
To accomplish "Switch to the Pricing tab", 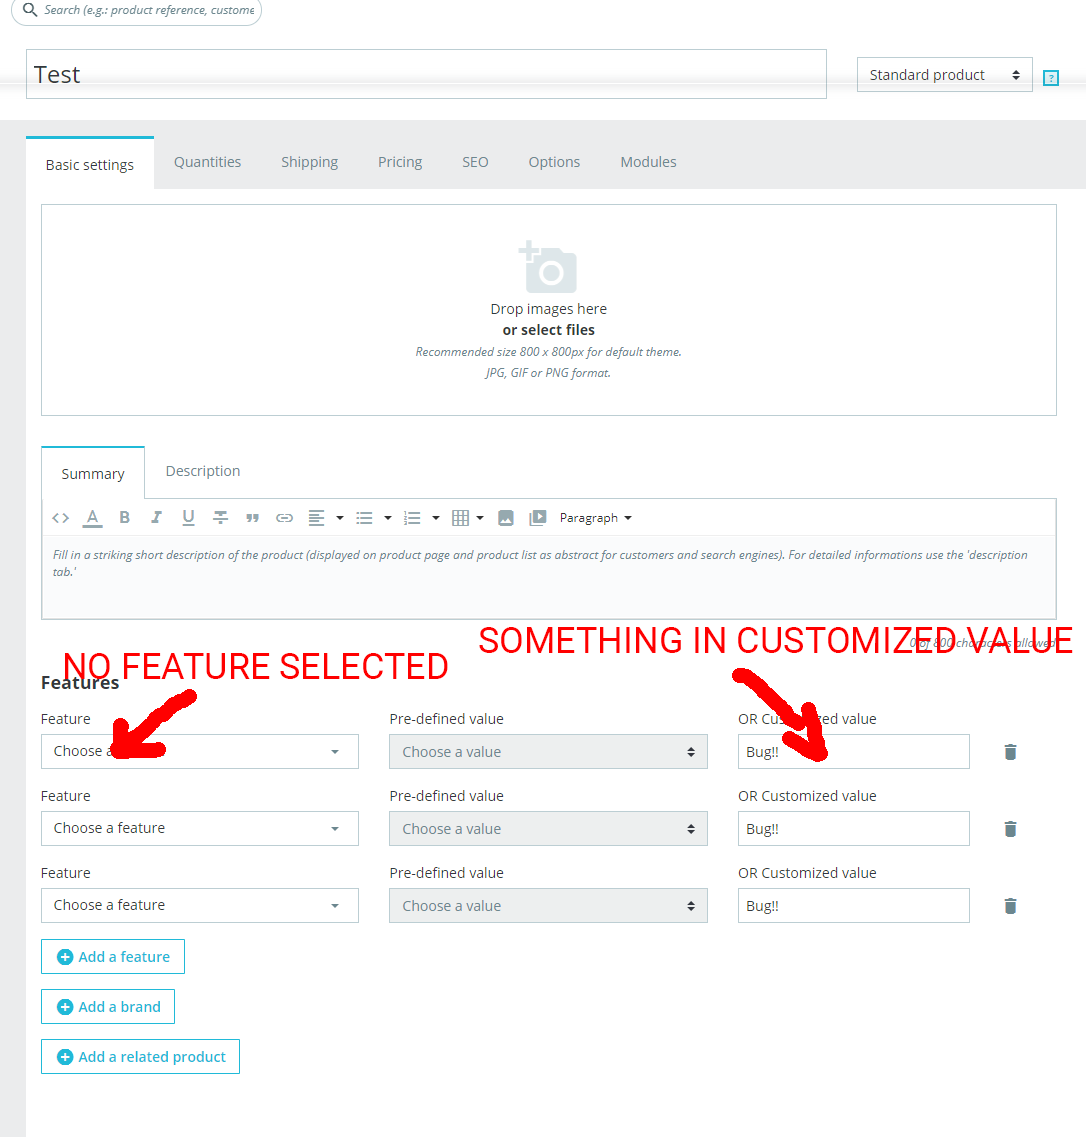I will [400, 162].
